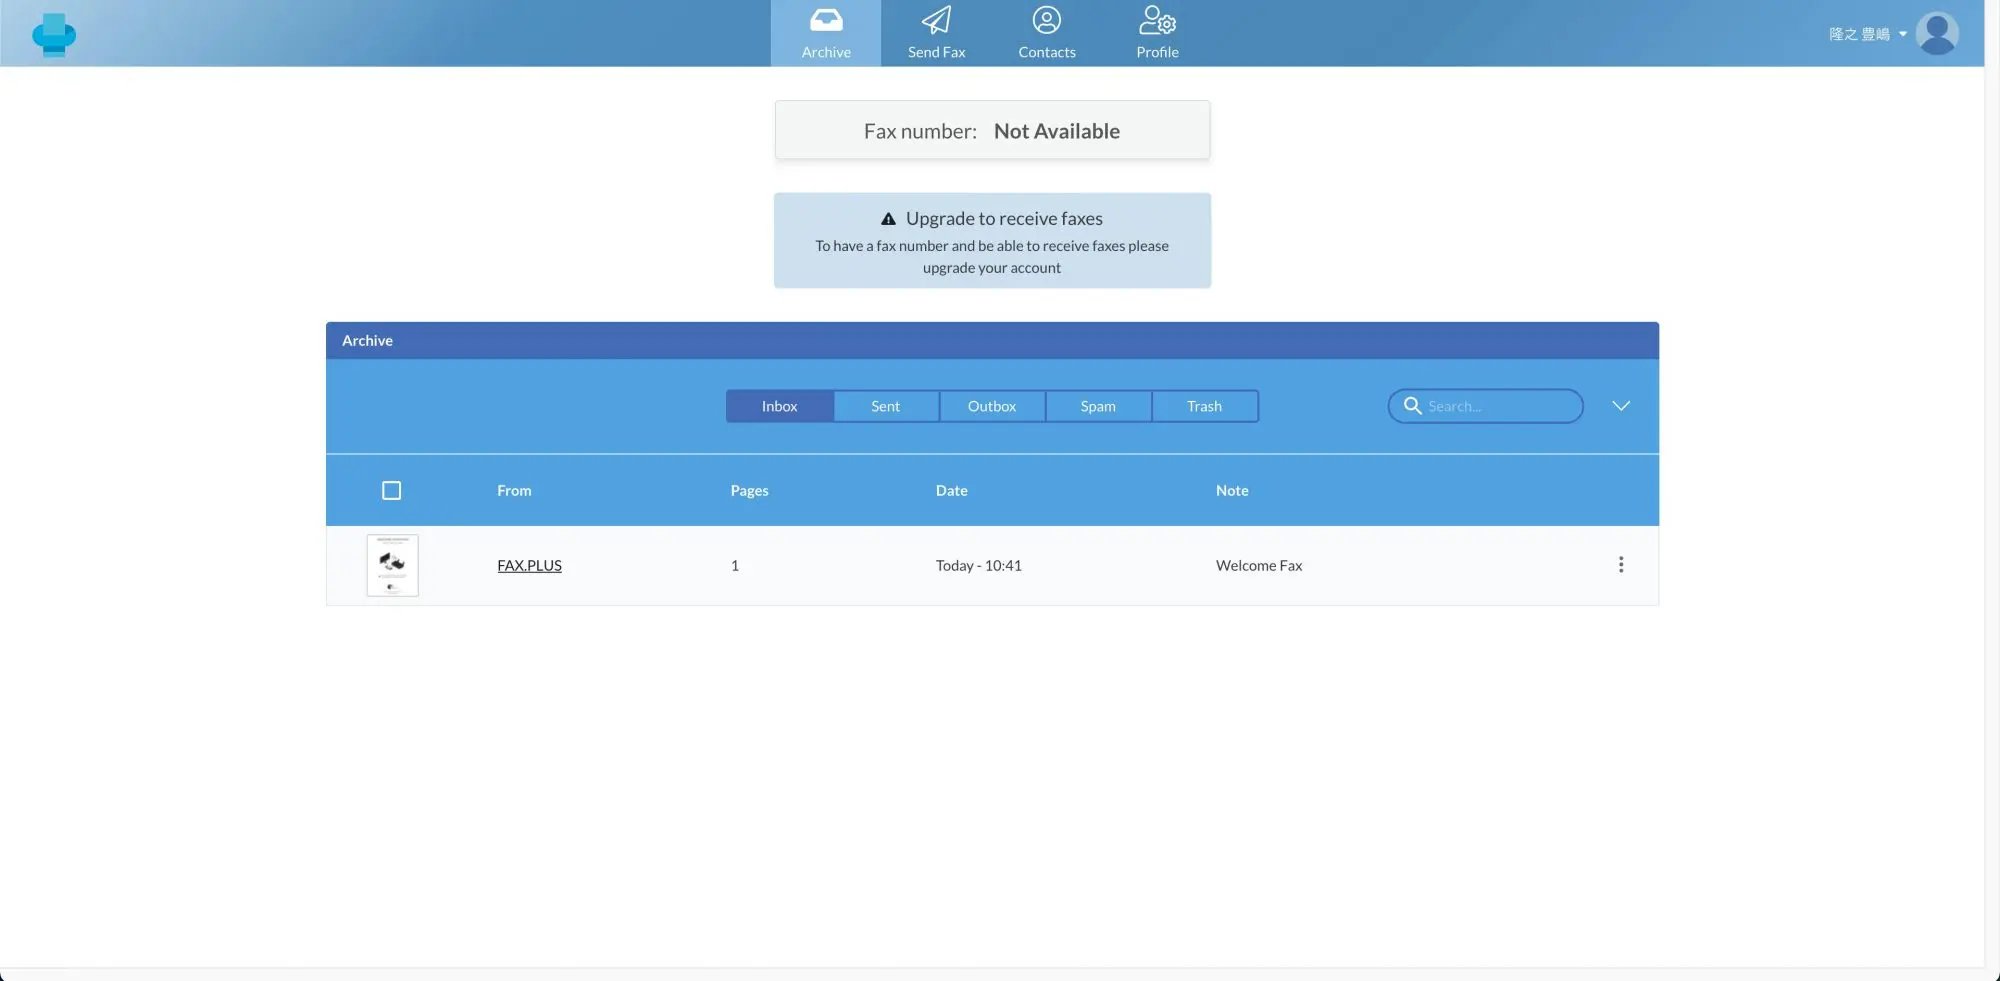Switch to the Outbox tab
This screenshot has height=981, width=2000.
click(x=991, y=406)
